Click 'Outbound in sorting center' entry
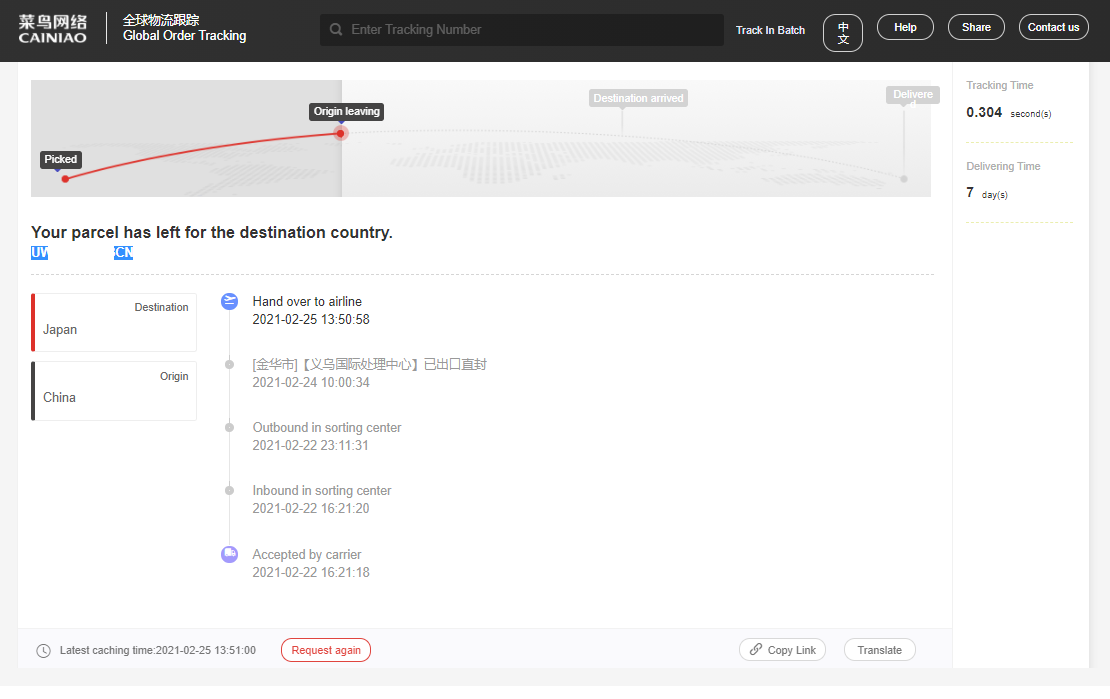Image resolution: width=1110 pixels, height=699 pixels. coord(327,428)
